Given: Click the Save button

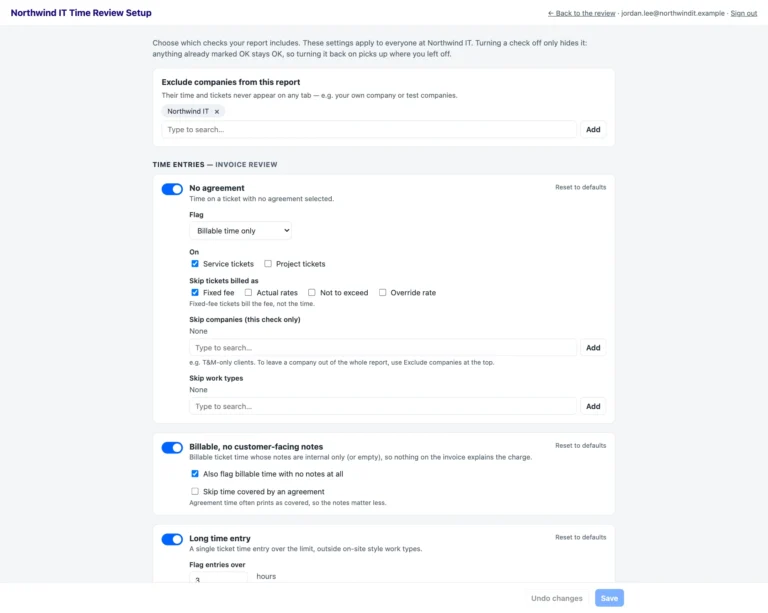Looking at the screenshot, I should [x=609, y=598].
